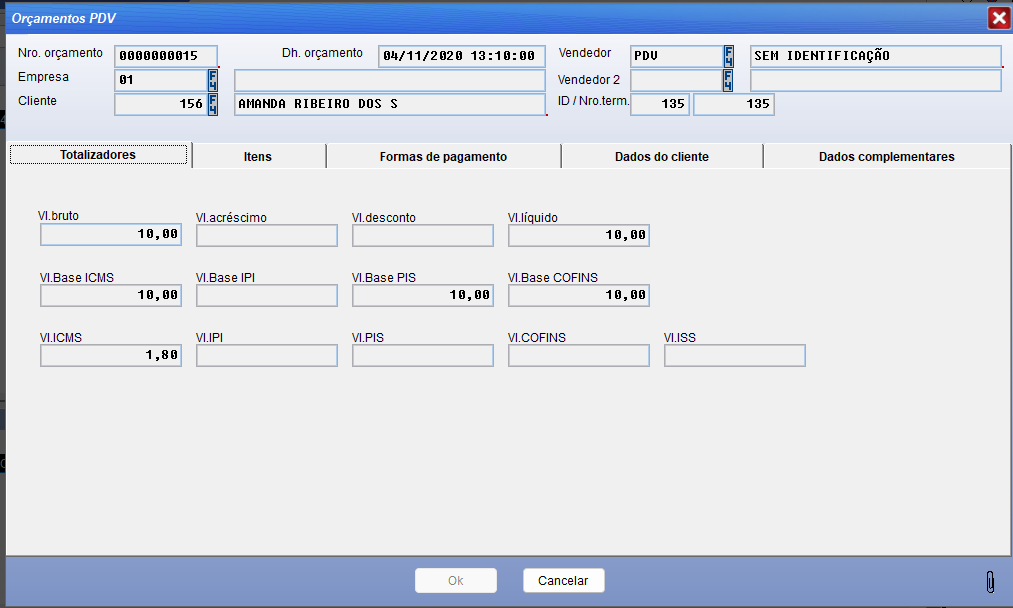Focus the Vl.ISS field
Viewport: 1013px width, 608px height.
tap(735, 355)
